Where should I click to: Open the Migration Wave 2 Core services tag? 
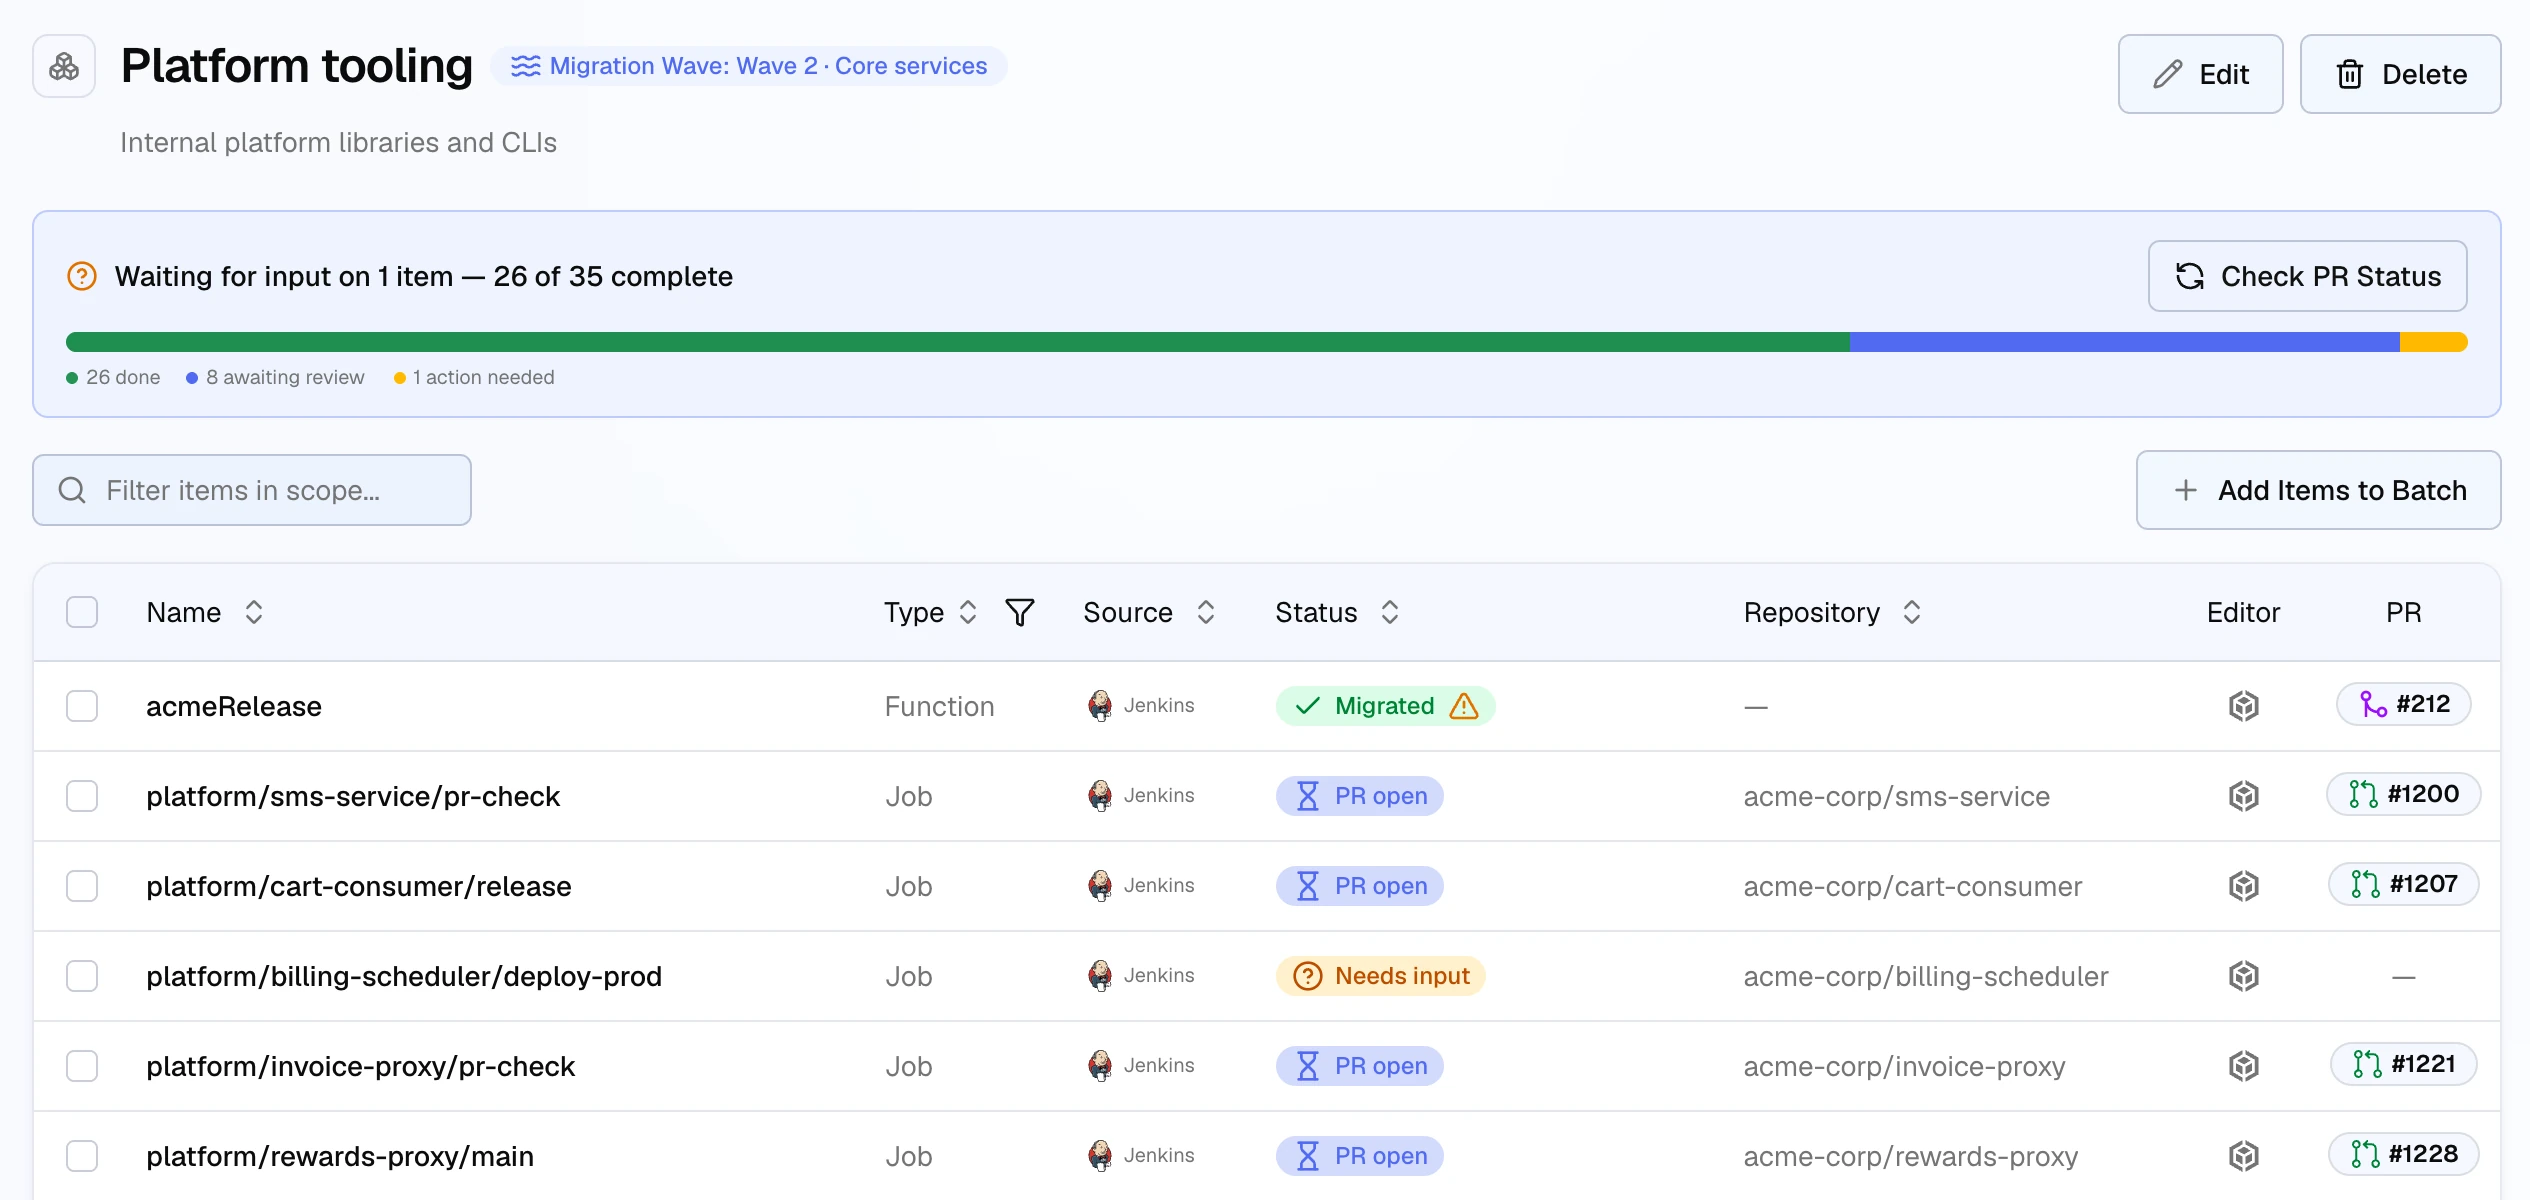[749, 66]
